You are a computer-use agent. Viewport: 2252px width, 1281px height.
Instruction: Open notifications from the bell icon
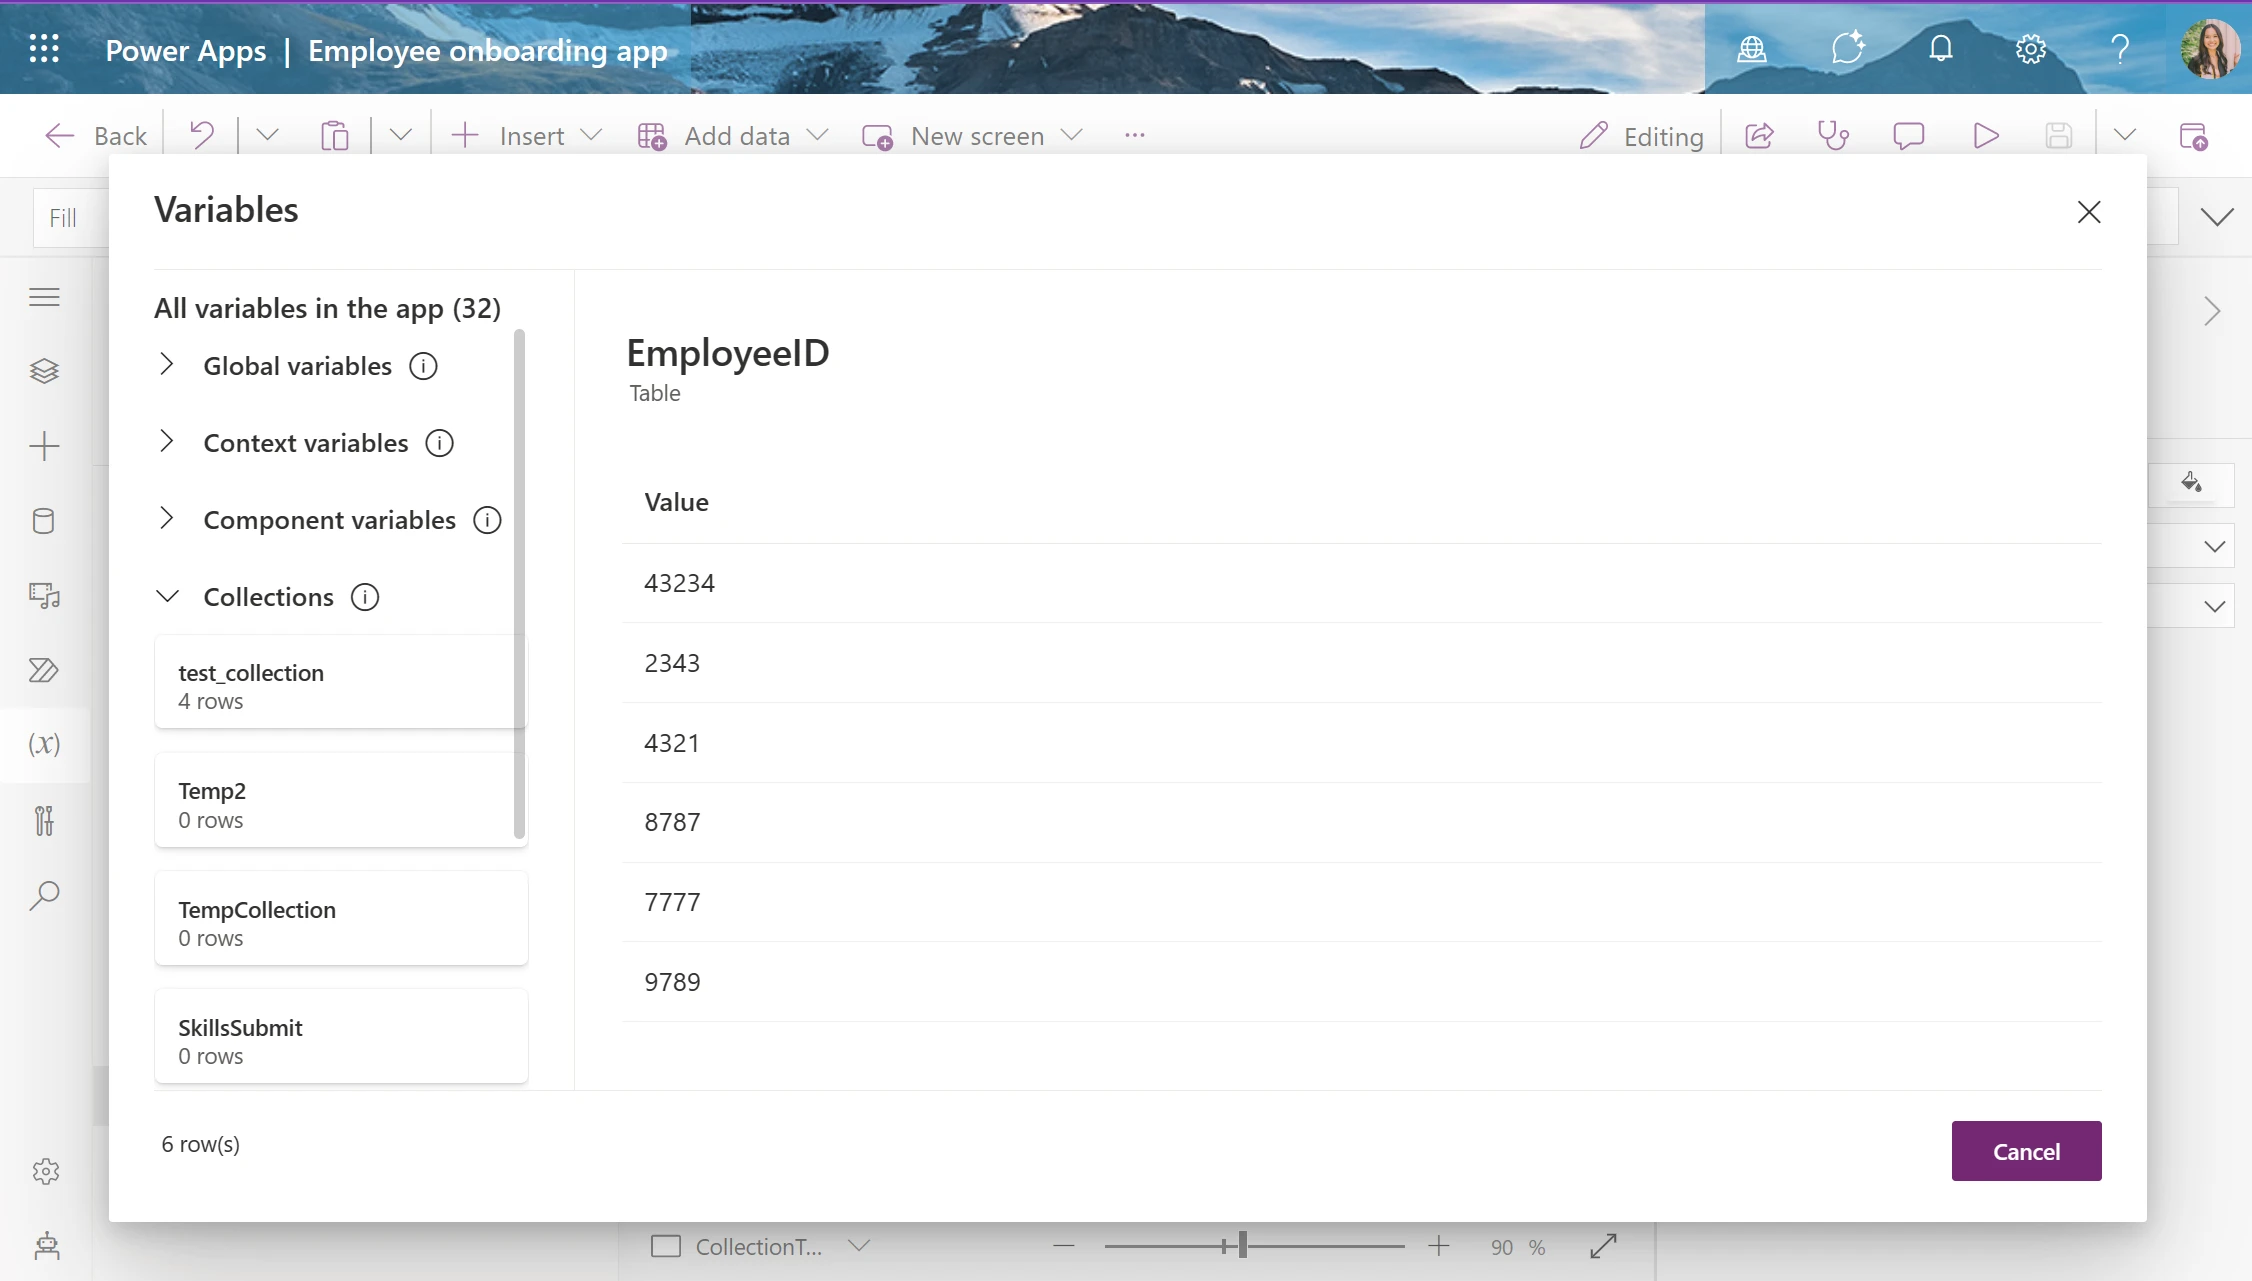(x=1940, y=48)
